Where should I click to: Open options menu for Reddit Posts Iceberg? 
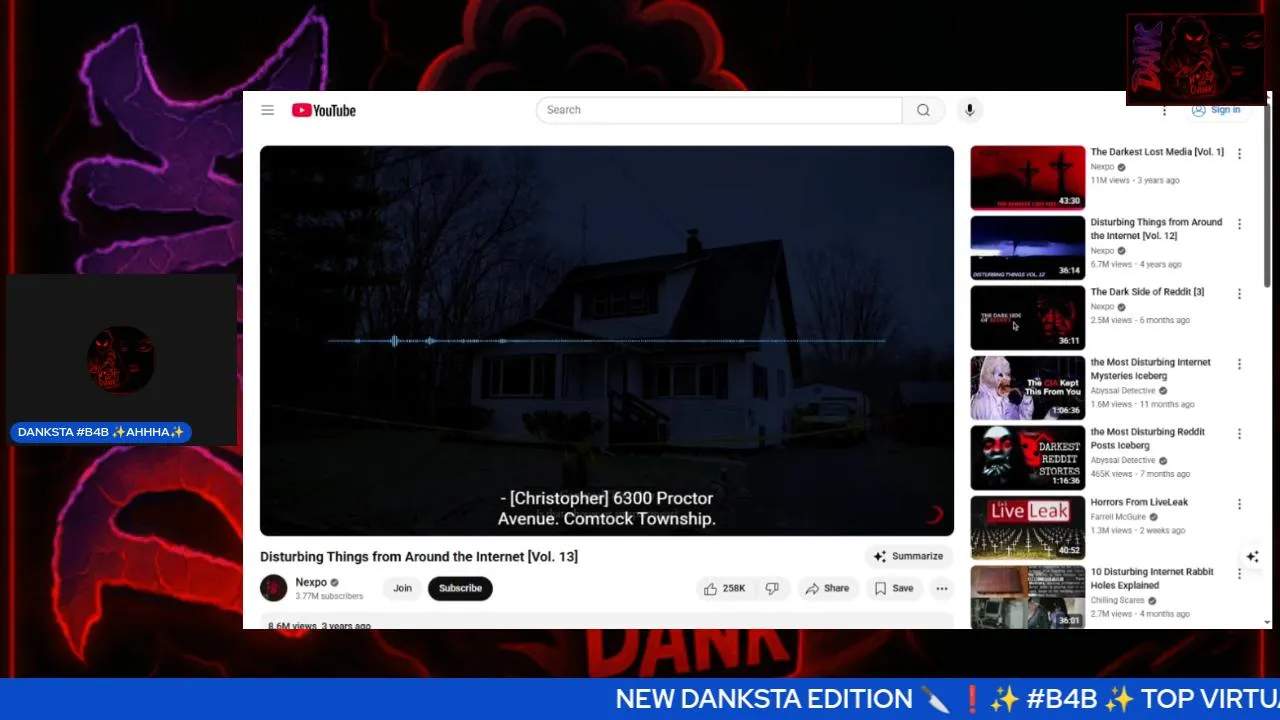tap(1239, 434)
